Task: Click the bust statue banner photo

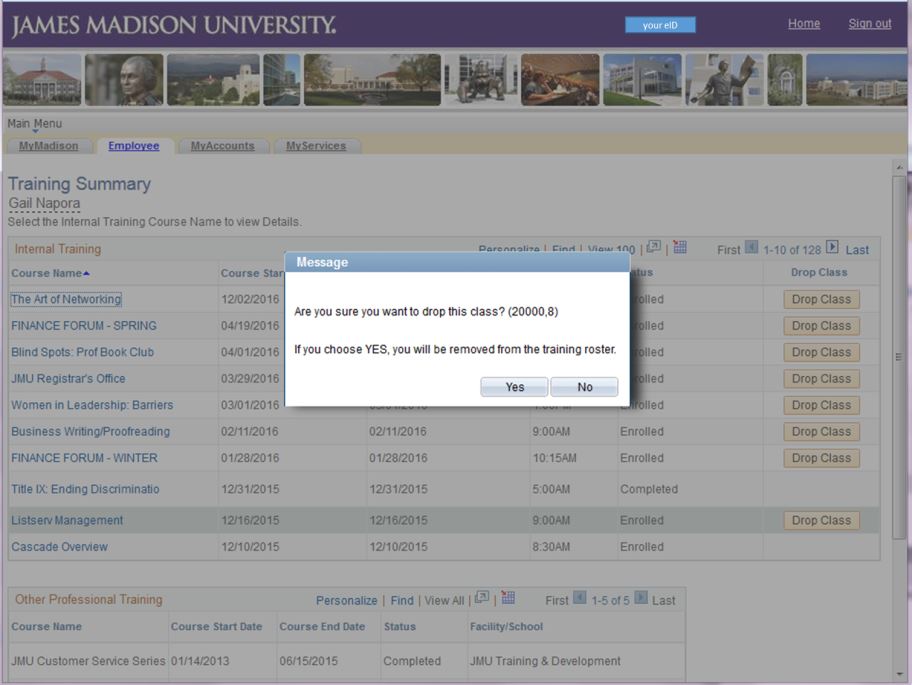Action: (x=124, y=80)
